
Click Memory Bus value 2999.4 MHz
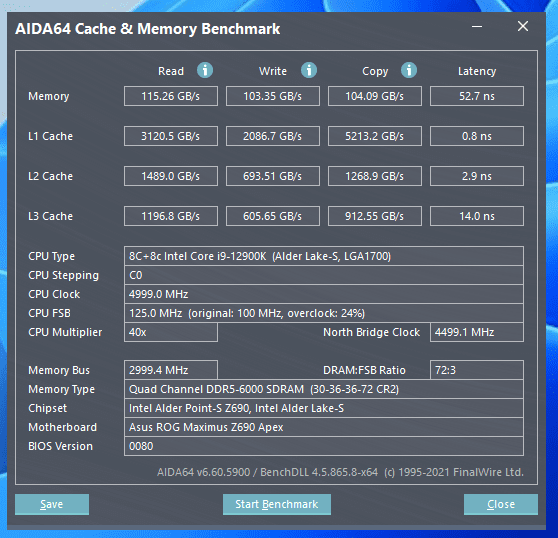tap(171, 370)
